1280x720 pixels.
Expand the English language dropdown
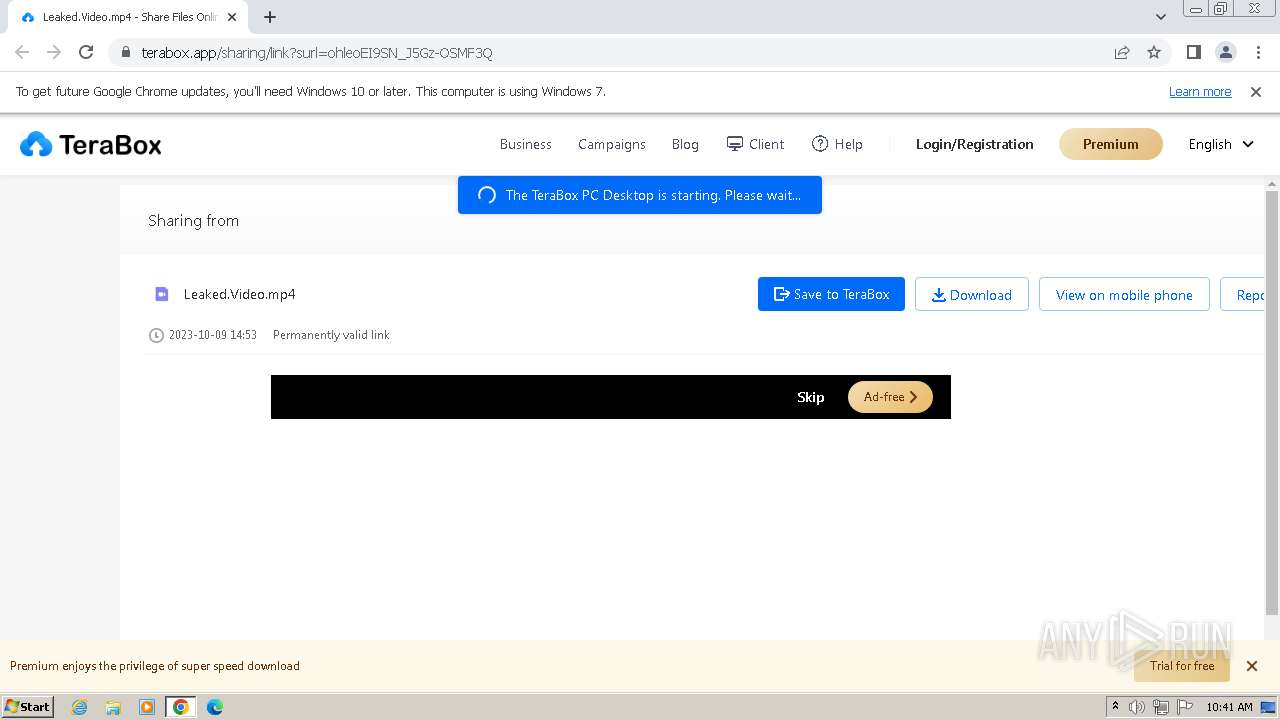pos(1221,145)
